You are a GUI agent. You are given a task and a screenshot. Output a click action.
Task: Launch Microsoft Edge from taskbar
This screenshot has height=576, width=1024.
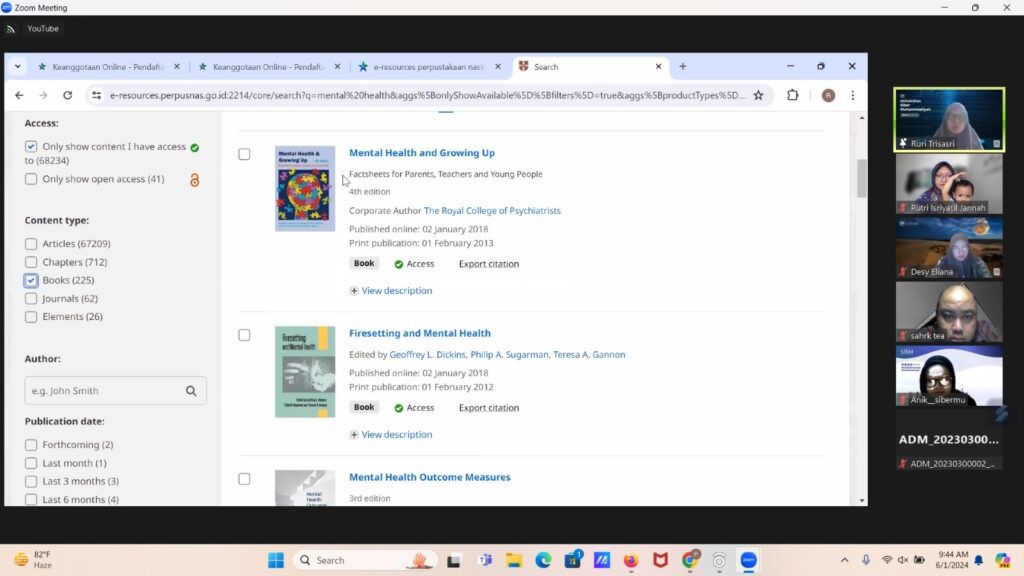(543, 560)
